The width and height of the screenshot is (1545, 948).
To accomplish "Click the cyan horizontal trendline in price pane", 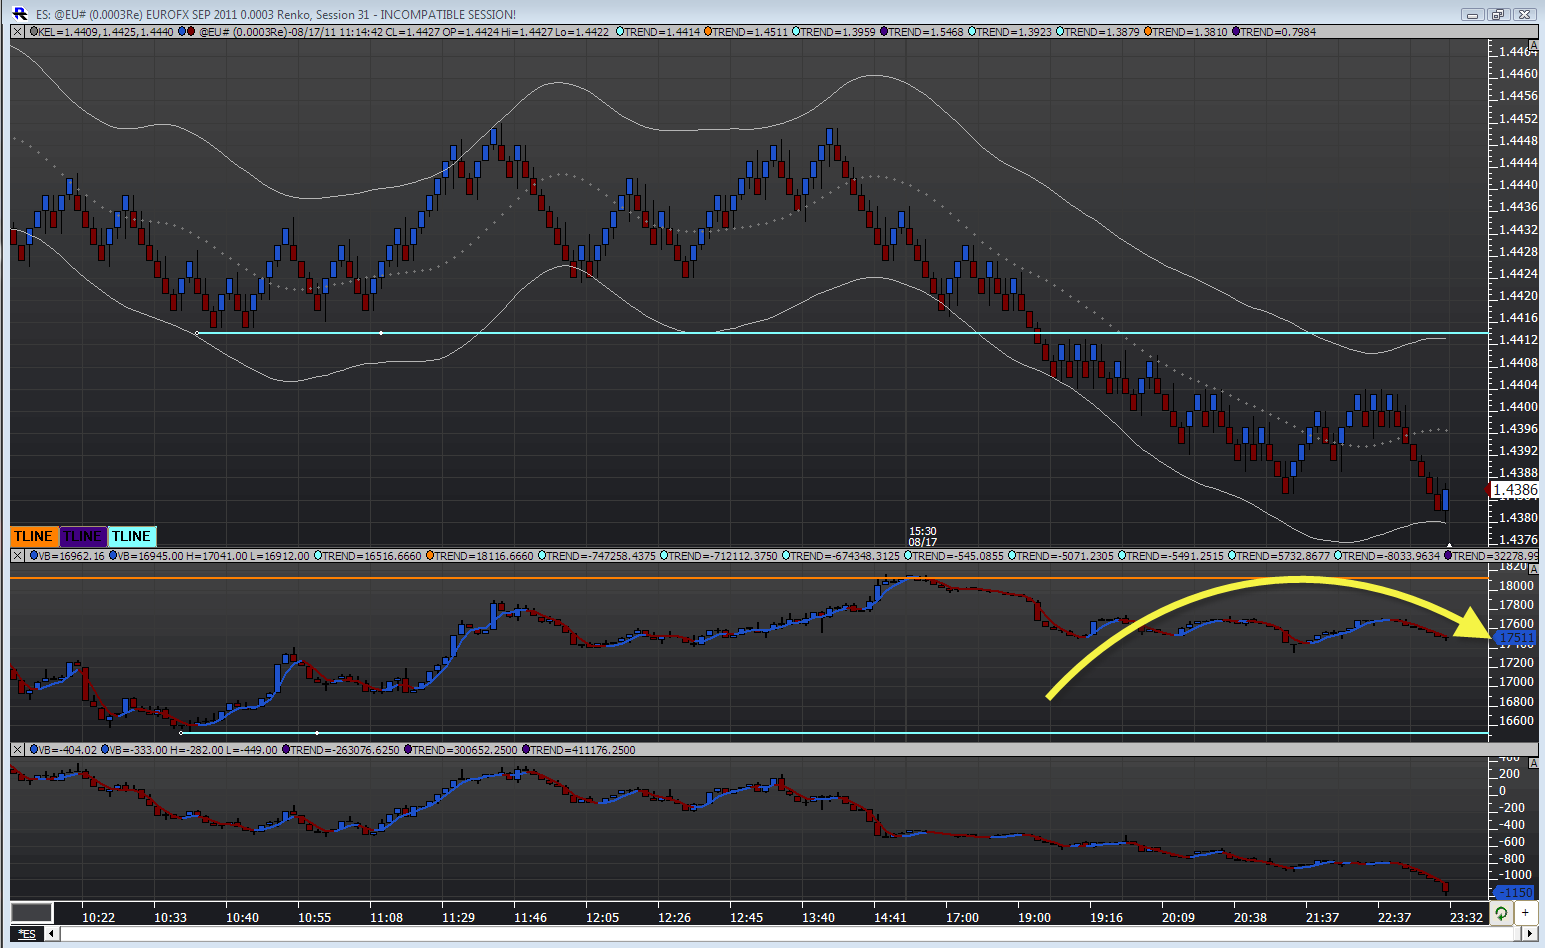I will pyautogui.click(x=842, y=333).
